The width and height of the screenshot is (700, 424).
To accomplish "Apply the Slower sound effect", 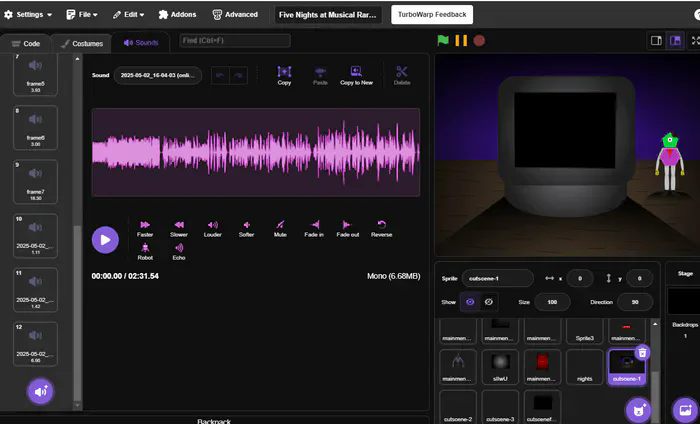I will 179,224.
